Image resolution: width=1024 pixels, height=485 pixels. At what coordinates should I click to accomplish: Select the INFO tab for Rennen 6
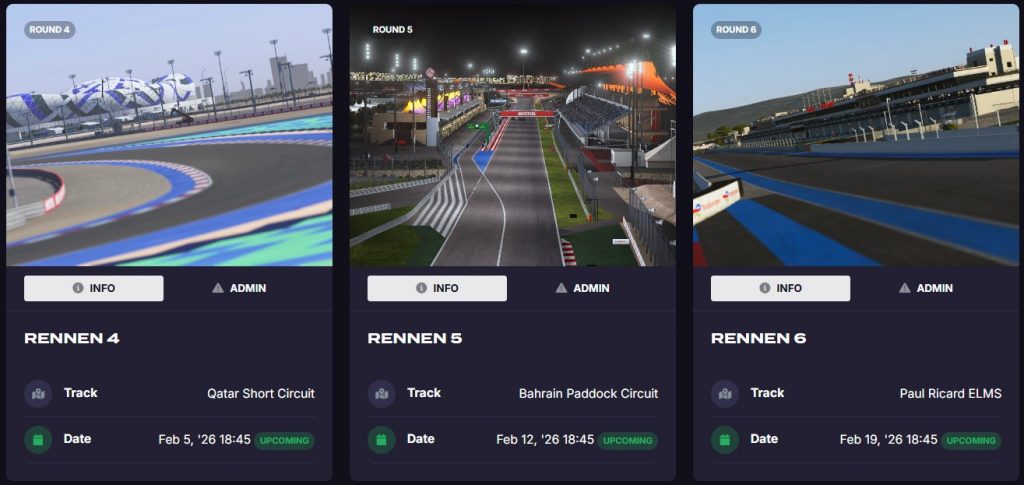tap(780, 288)
